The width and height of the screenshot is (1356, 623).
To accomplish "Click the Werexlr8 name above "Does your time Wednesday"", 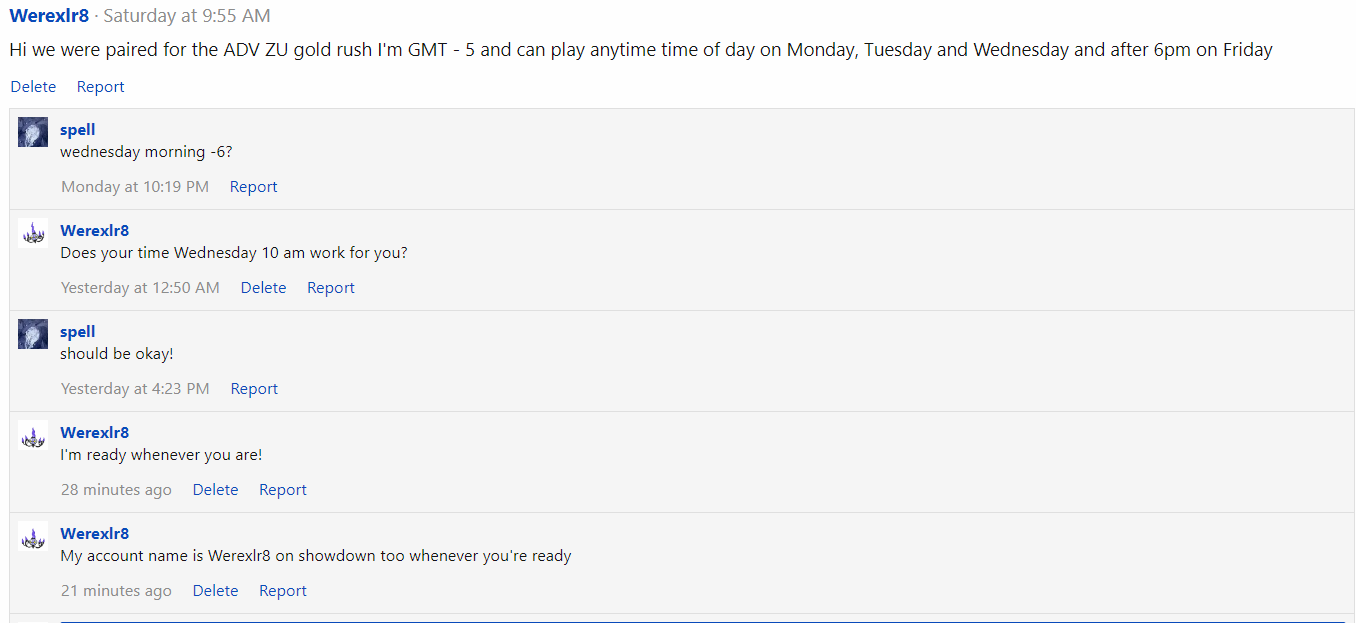I will 94,231.
